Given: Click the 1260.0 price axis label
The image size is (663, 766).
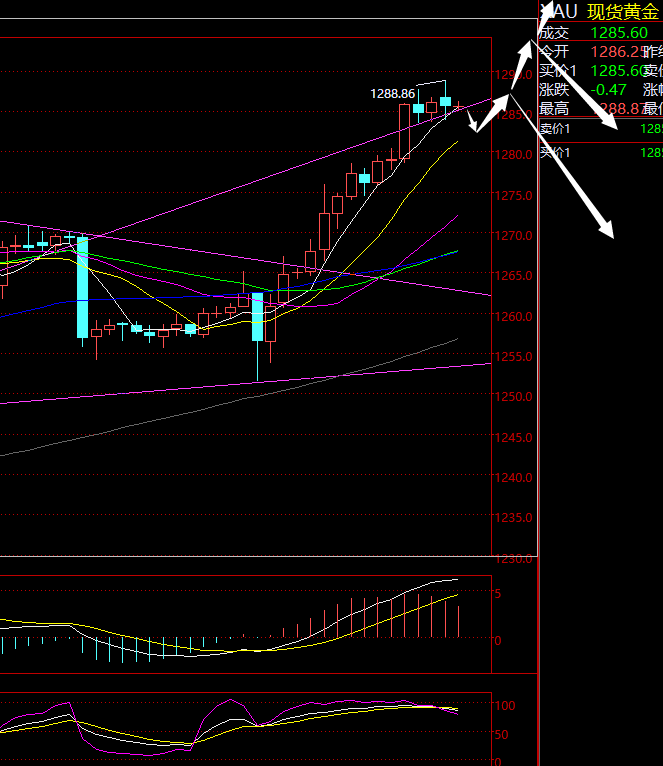Looking at the screenshot, I should pos(513,317).
